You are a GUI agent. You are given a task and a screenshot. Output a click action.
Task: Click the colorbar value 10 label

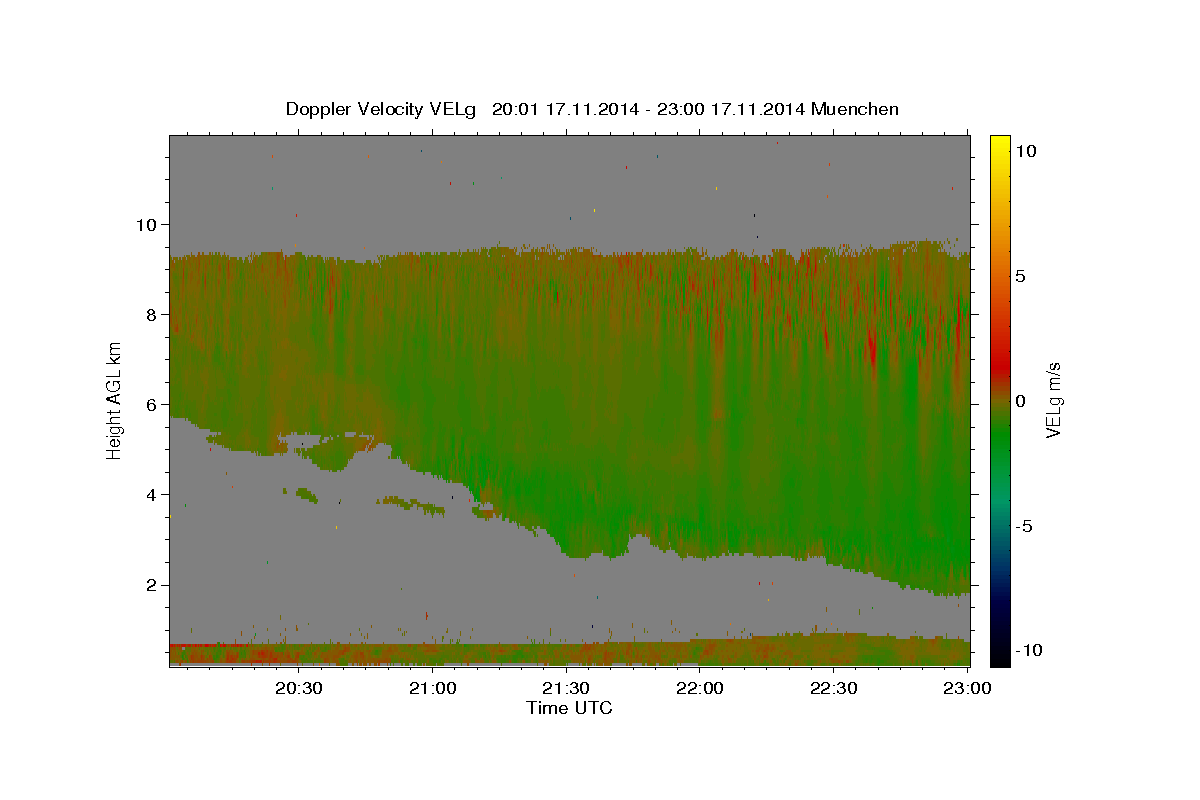(1025, 151)
